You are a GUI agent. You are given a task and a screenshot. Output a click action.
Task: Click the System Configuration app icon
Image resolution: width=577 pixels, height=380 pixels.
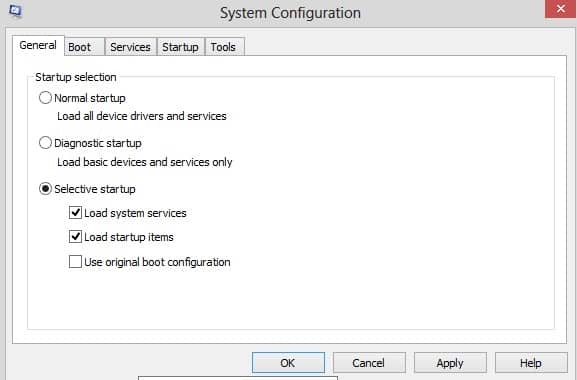click(x=15, y=10)
